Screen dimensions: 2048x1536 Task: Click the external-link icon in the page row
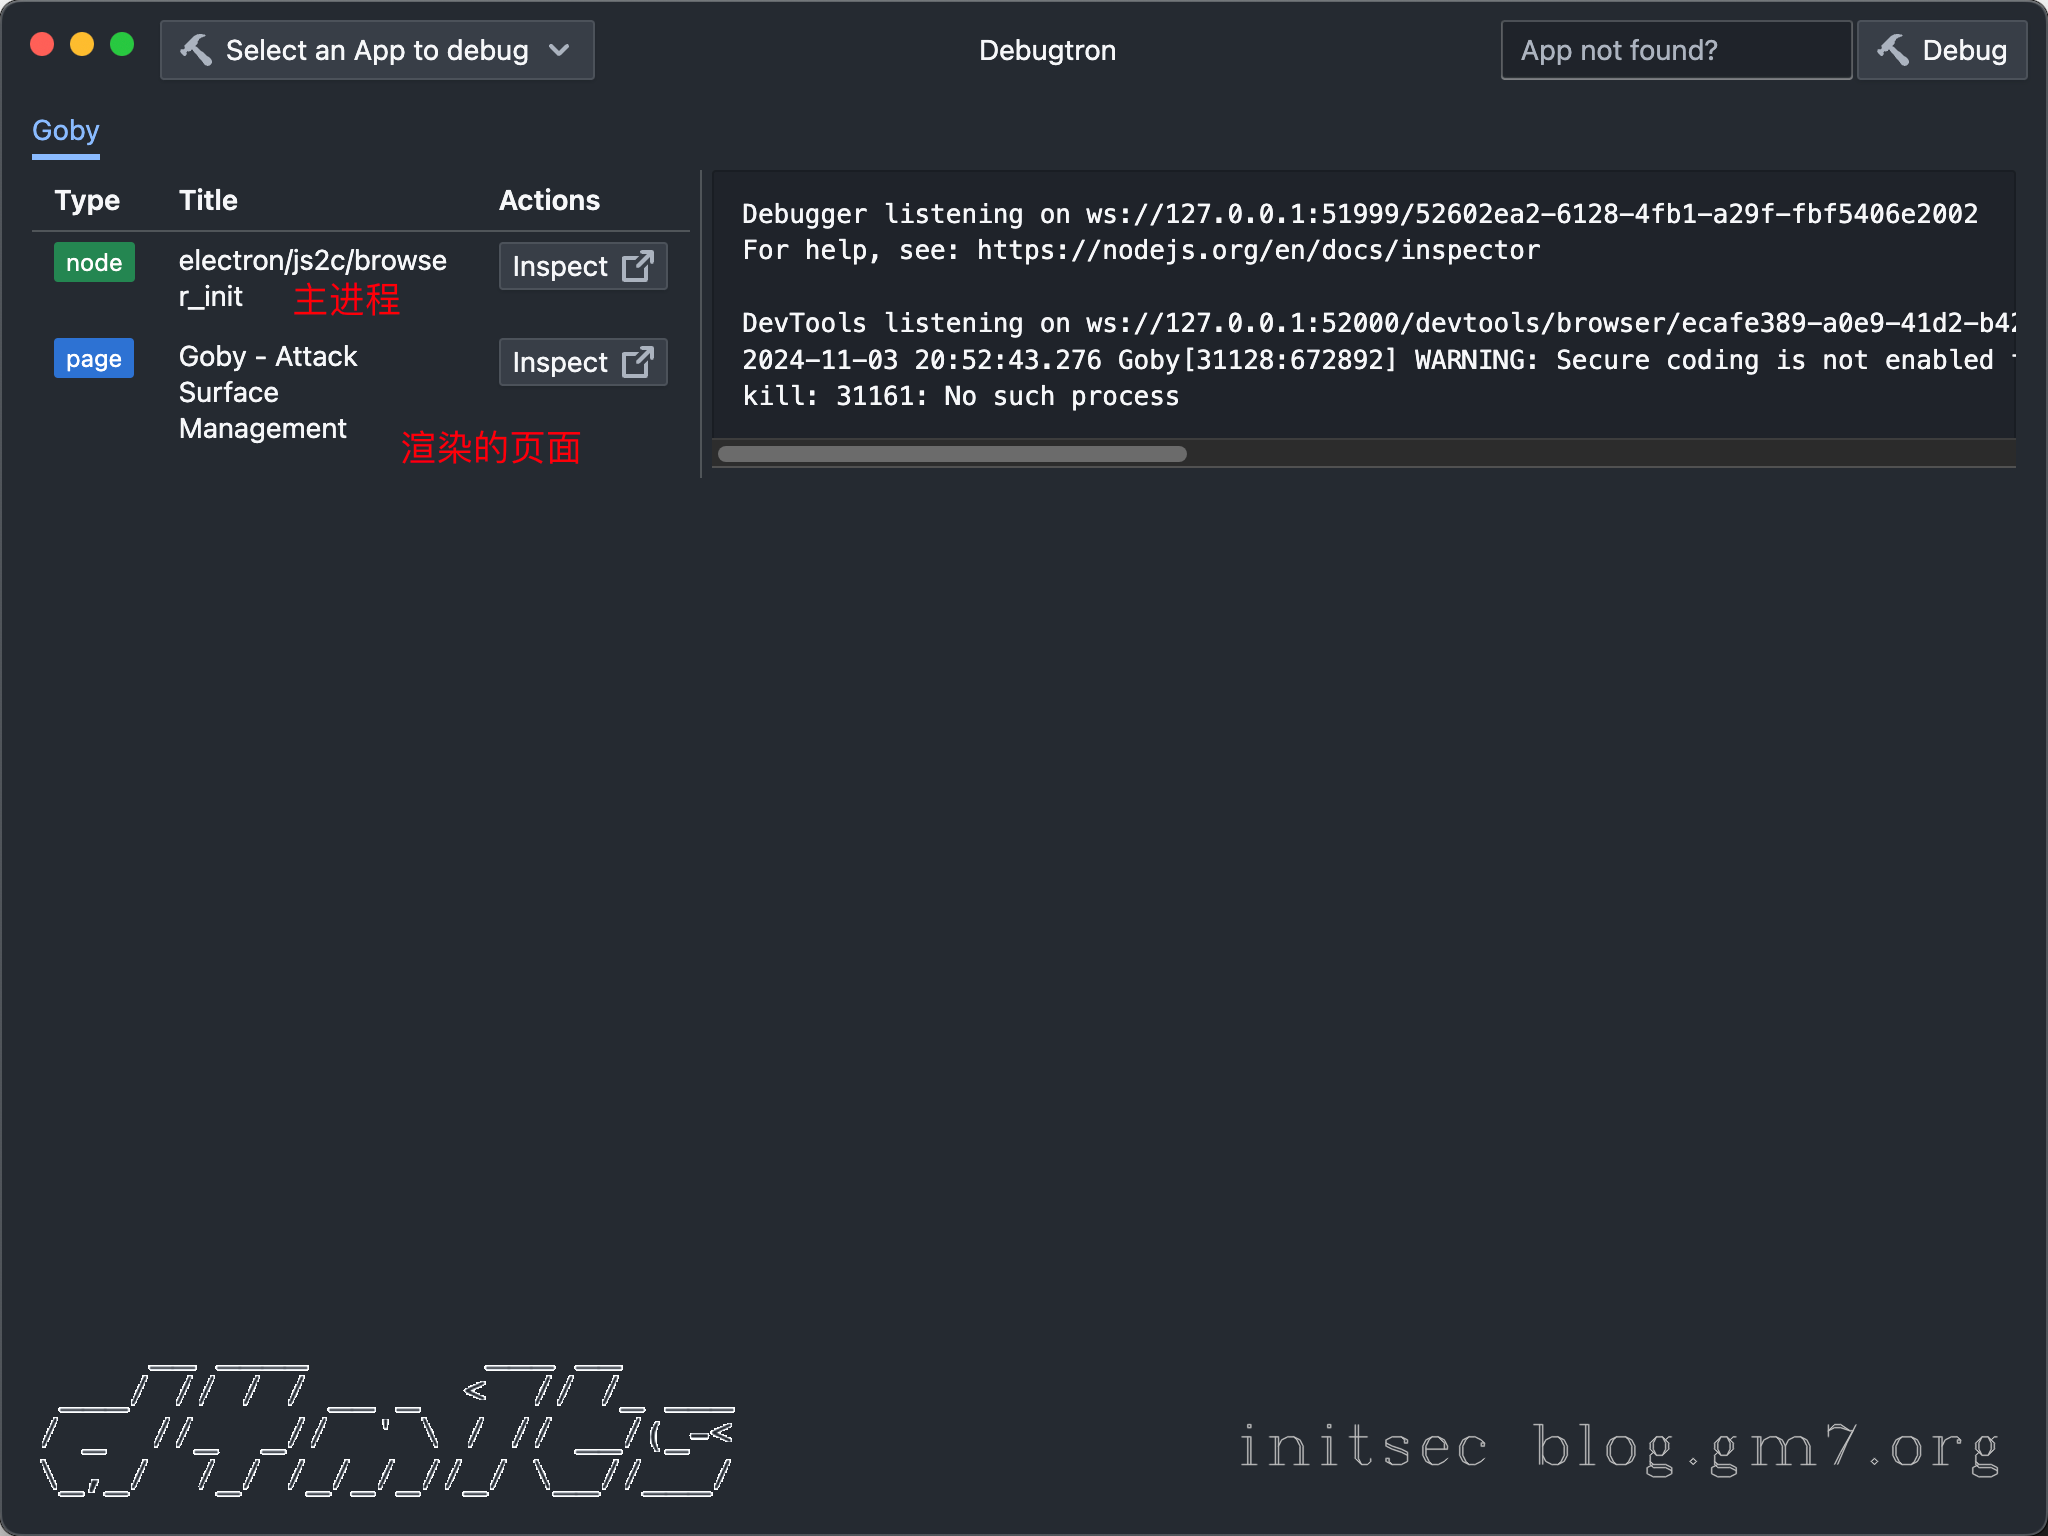(x=638, y=362)
